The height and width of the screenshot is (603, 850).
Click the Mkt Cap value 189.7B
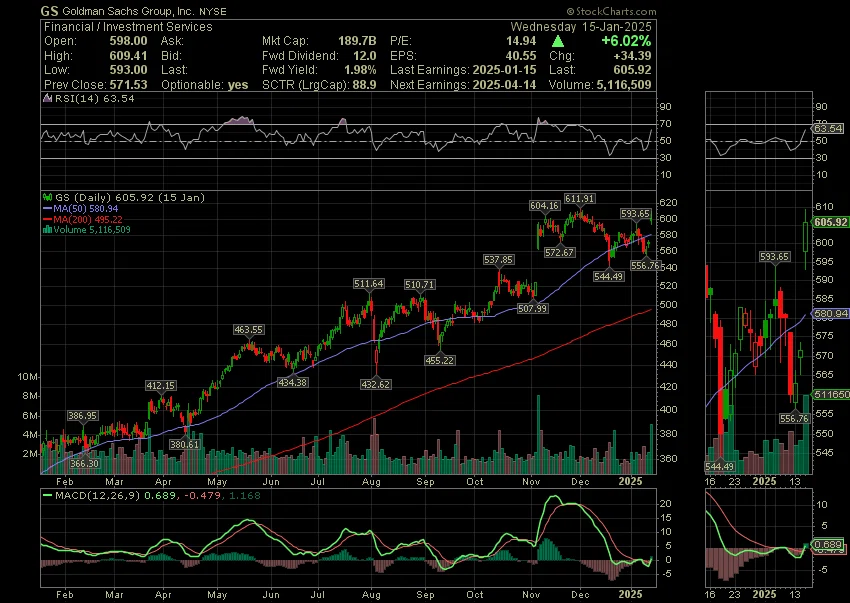click(357, 41)
